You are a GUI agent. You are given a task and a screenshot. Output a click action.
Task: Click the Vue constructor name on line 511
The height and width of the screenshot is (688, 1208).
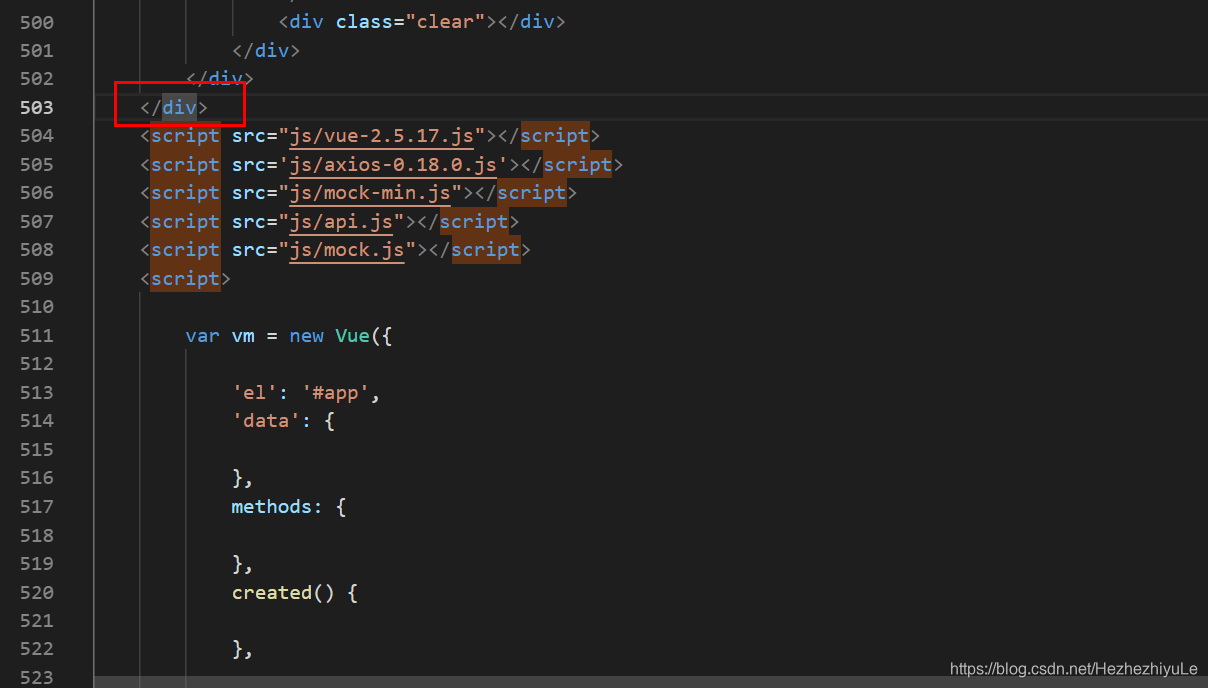pyautogui.click(x=353, y=335)
